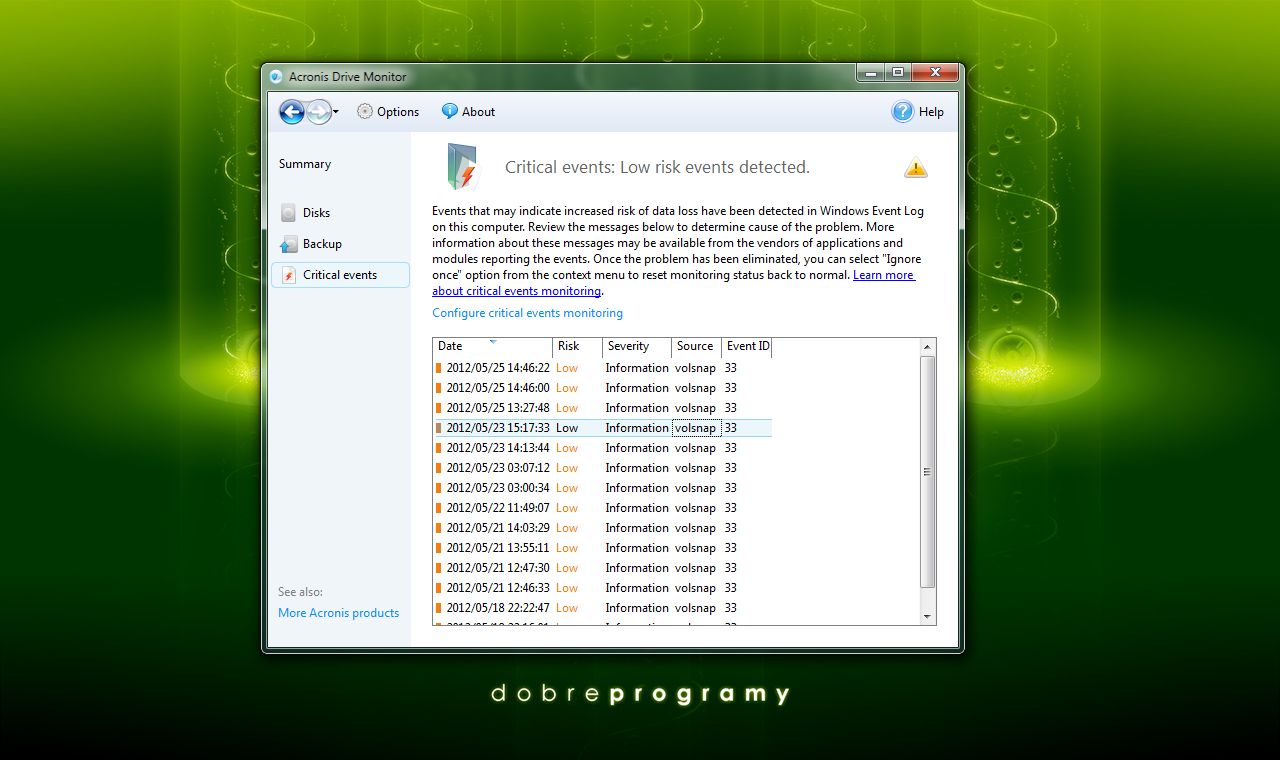This screenshot has height=760, width=1280.
Task: Click the scrollbar up arrow
Action: [x=927, y=347]
